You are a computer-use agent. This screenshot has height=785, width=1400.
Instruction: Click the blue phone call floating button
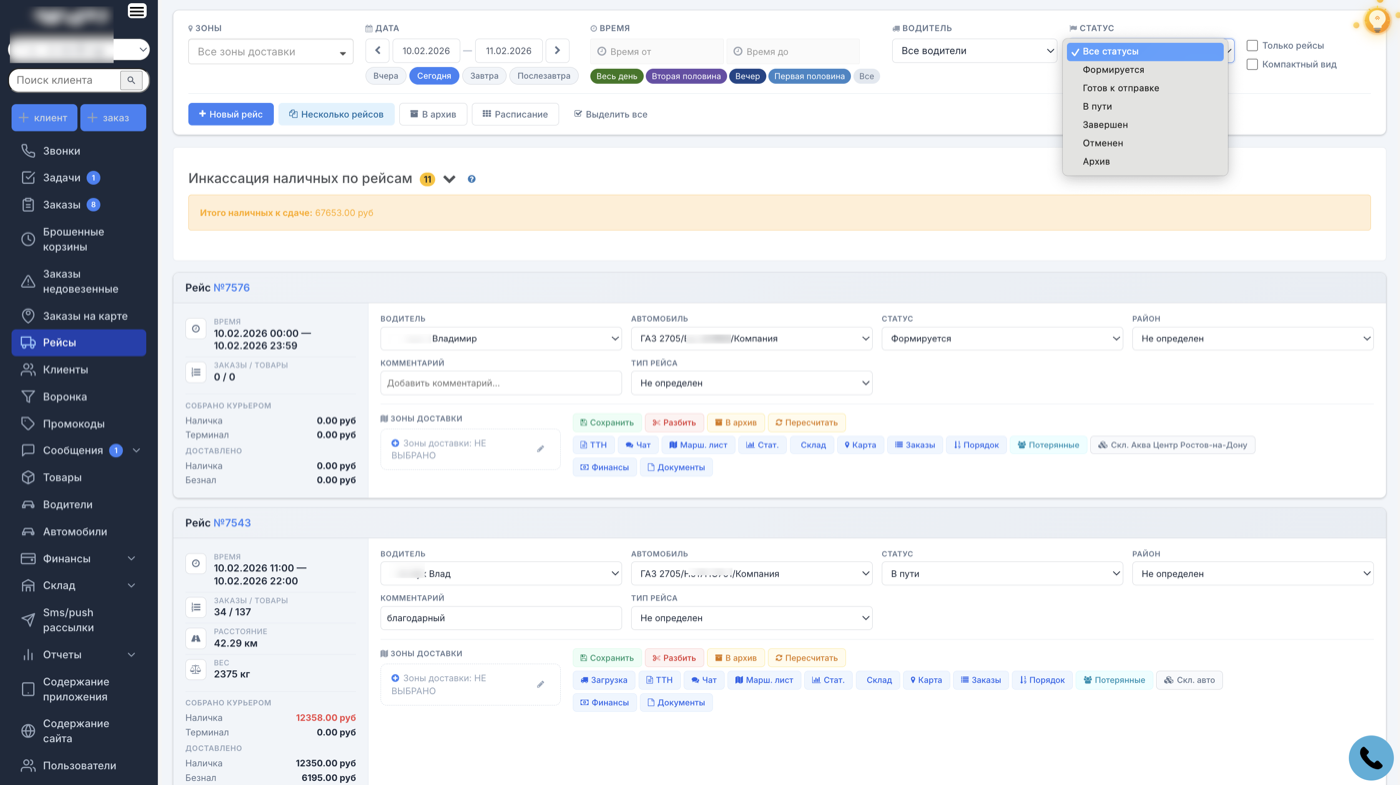[x=1370, y=758]
